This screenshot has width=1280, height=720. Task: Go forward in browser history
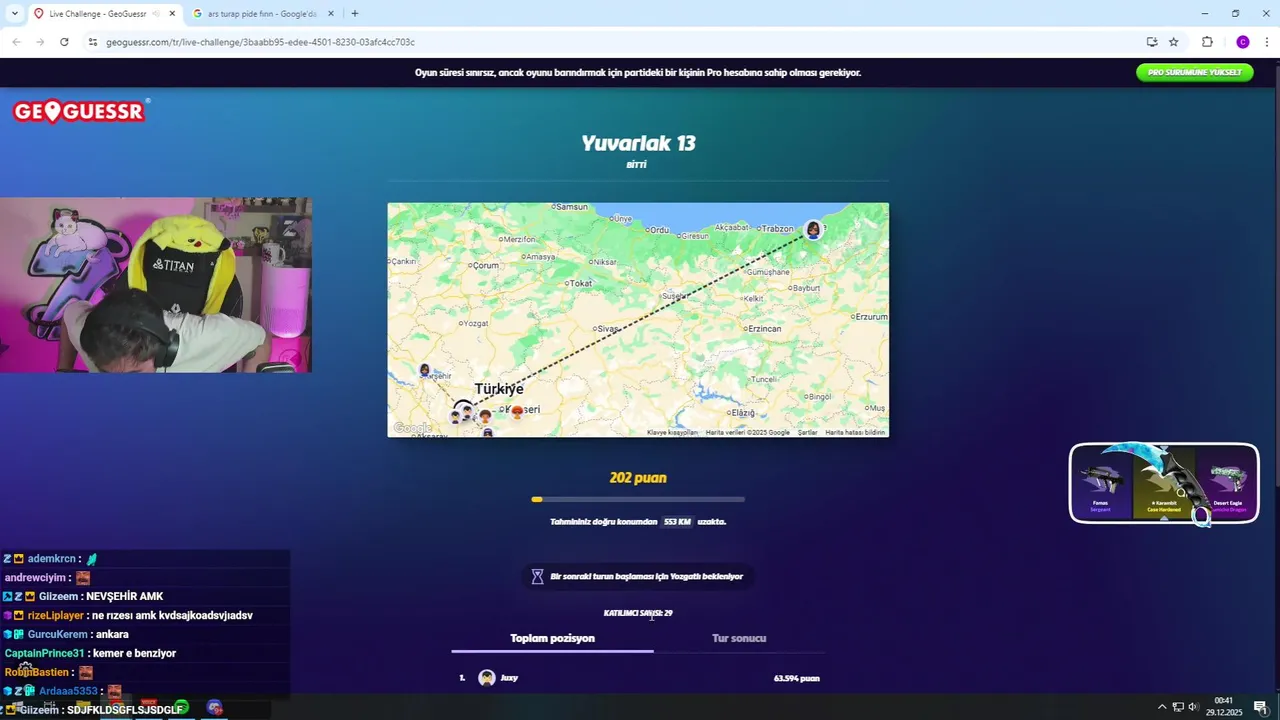pyautogui.click(x=40, y=42)
